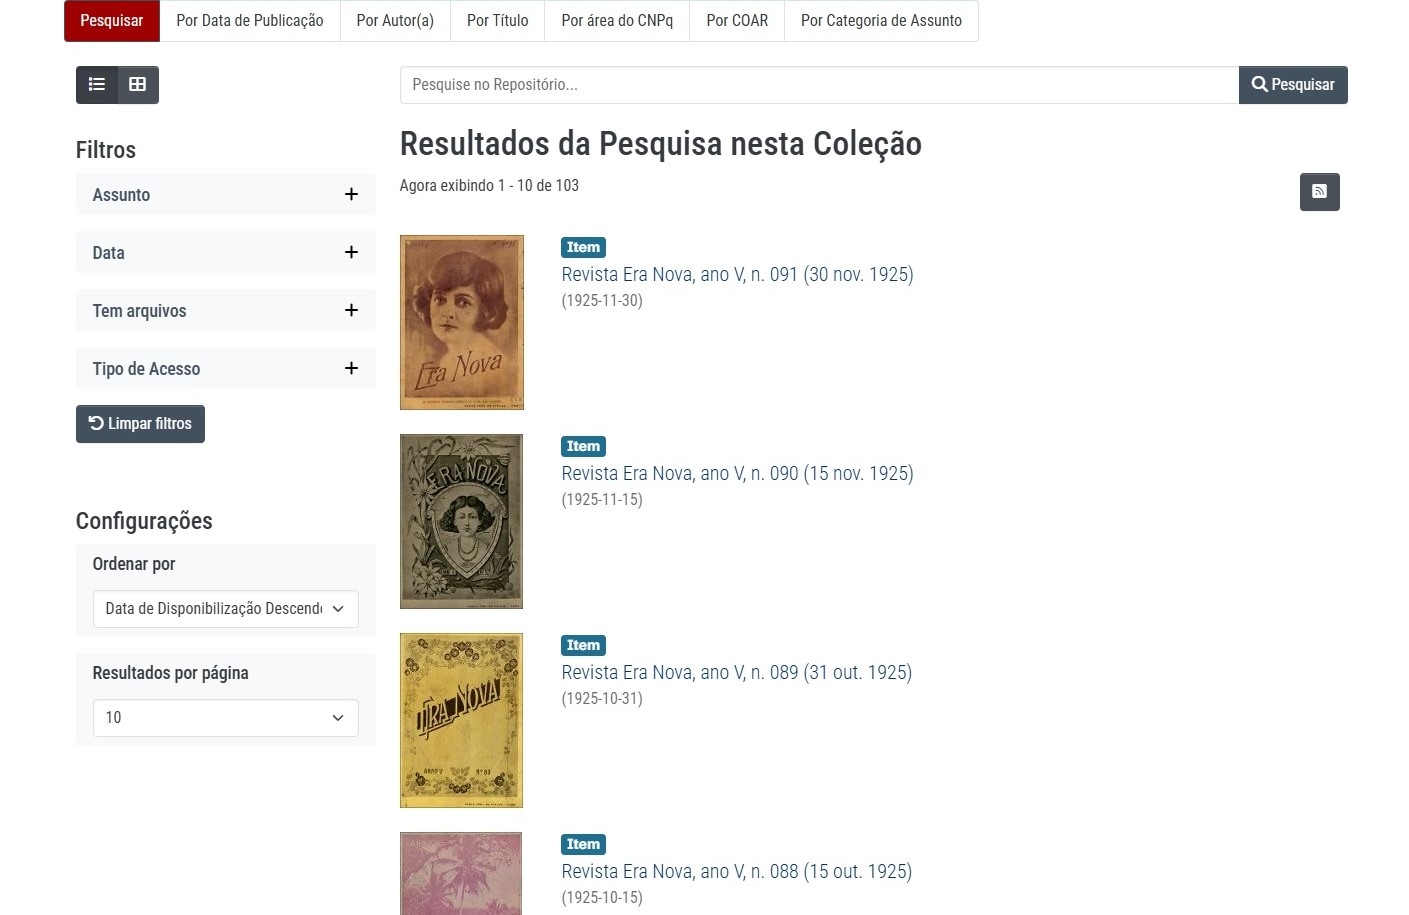Click the magnifying glass Pesquisar button
This screenshot has width=1409, height=915.
coord(1292,85)
